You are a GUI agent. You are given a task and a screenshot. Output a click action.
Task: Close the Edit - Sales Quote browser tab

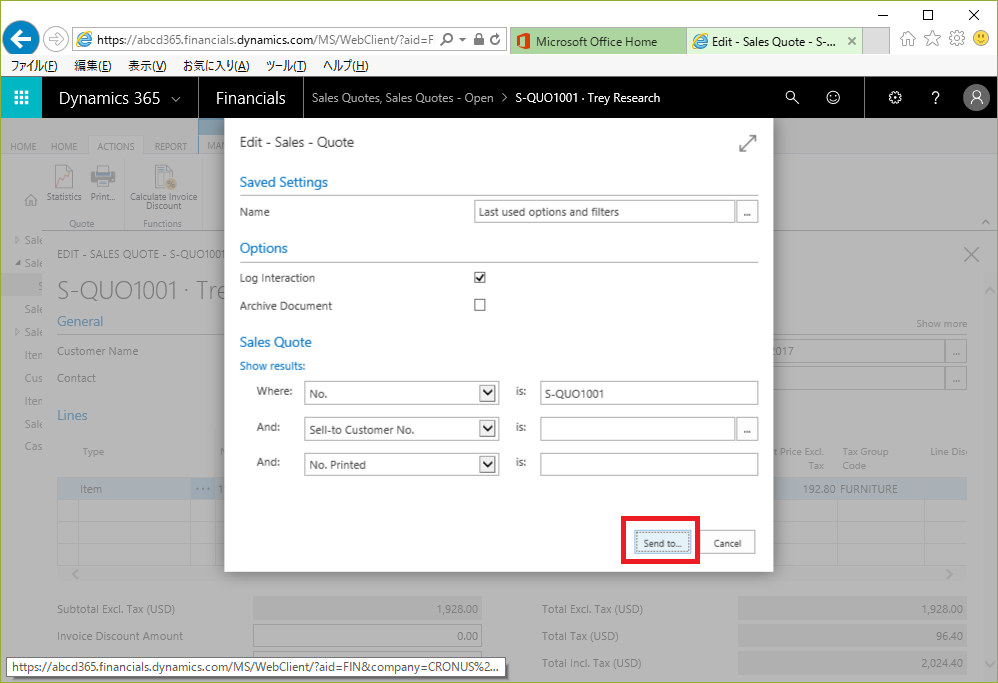tap(852, 41)
